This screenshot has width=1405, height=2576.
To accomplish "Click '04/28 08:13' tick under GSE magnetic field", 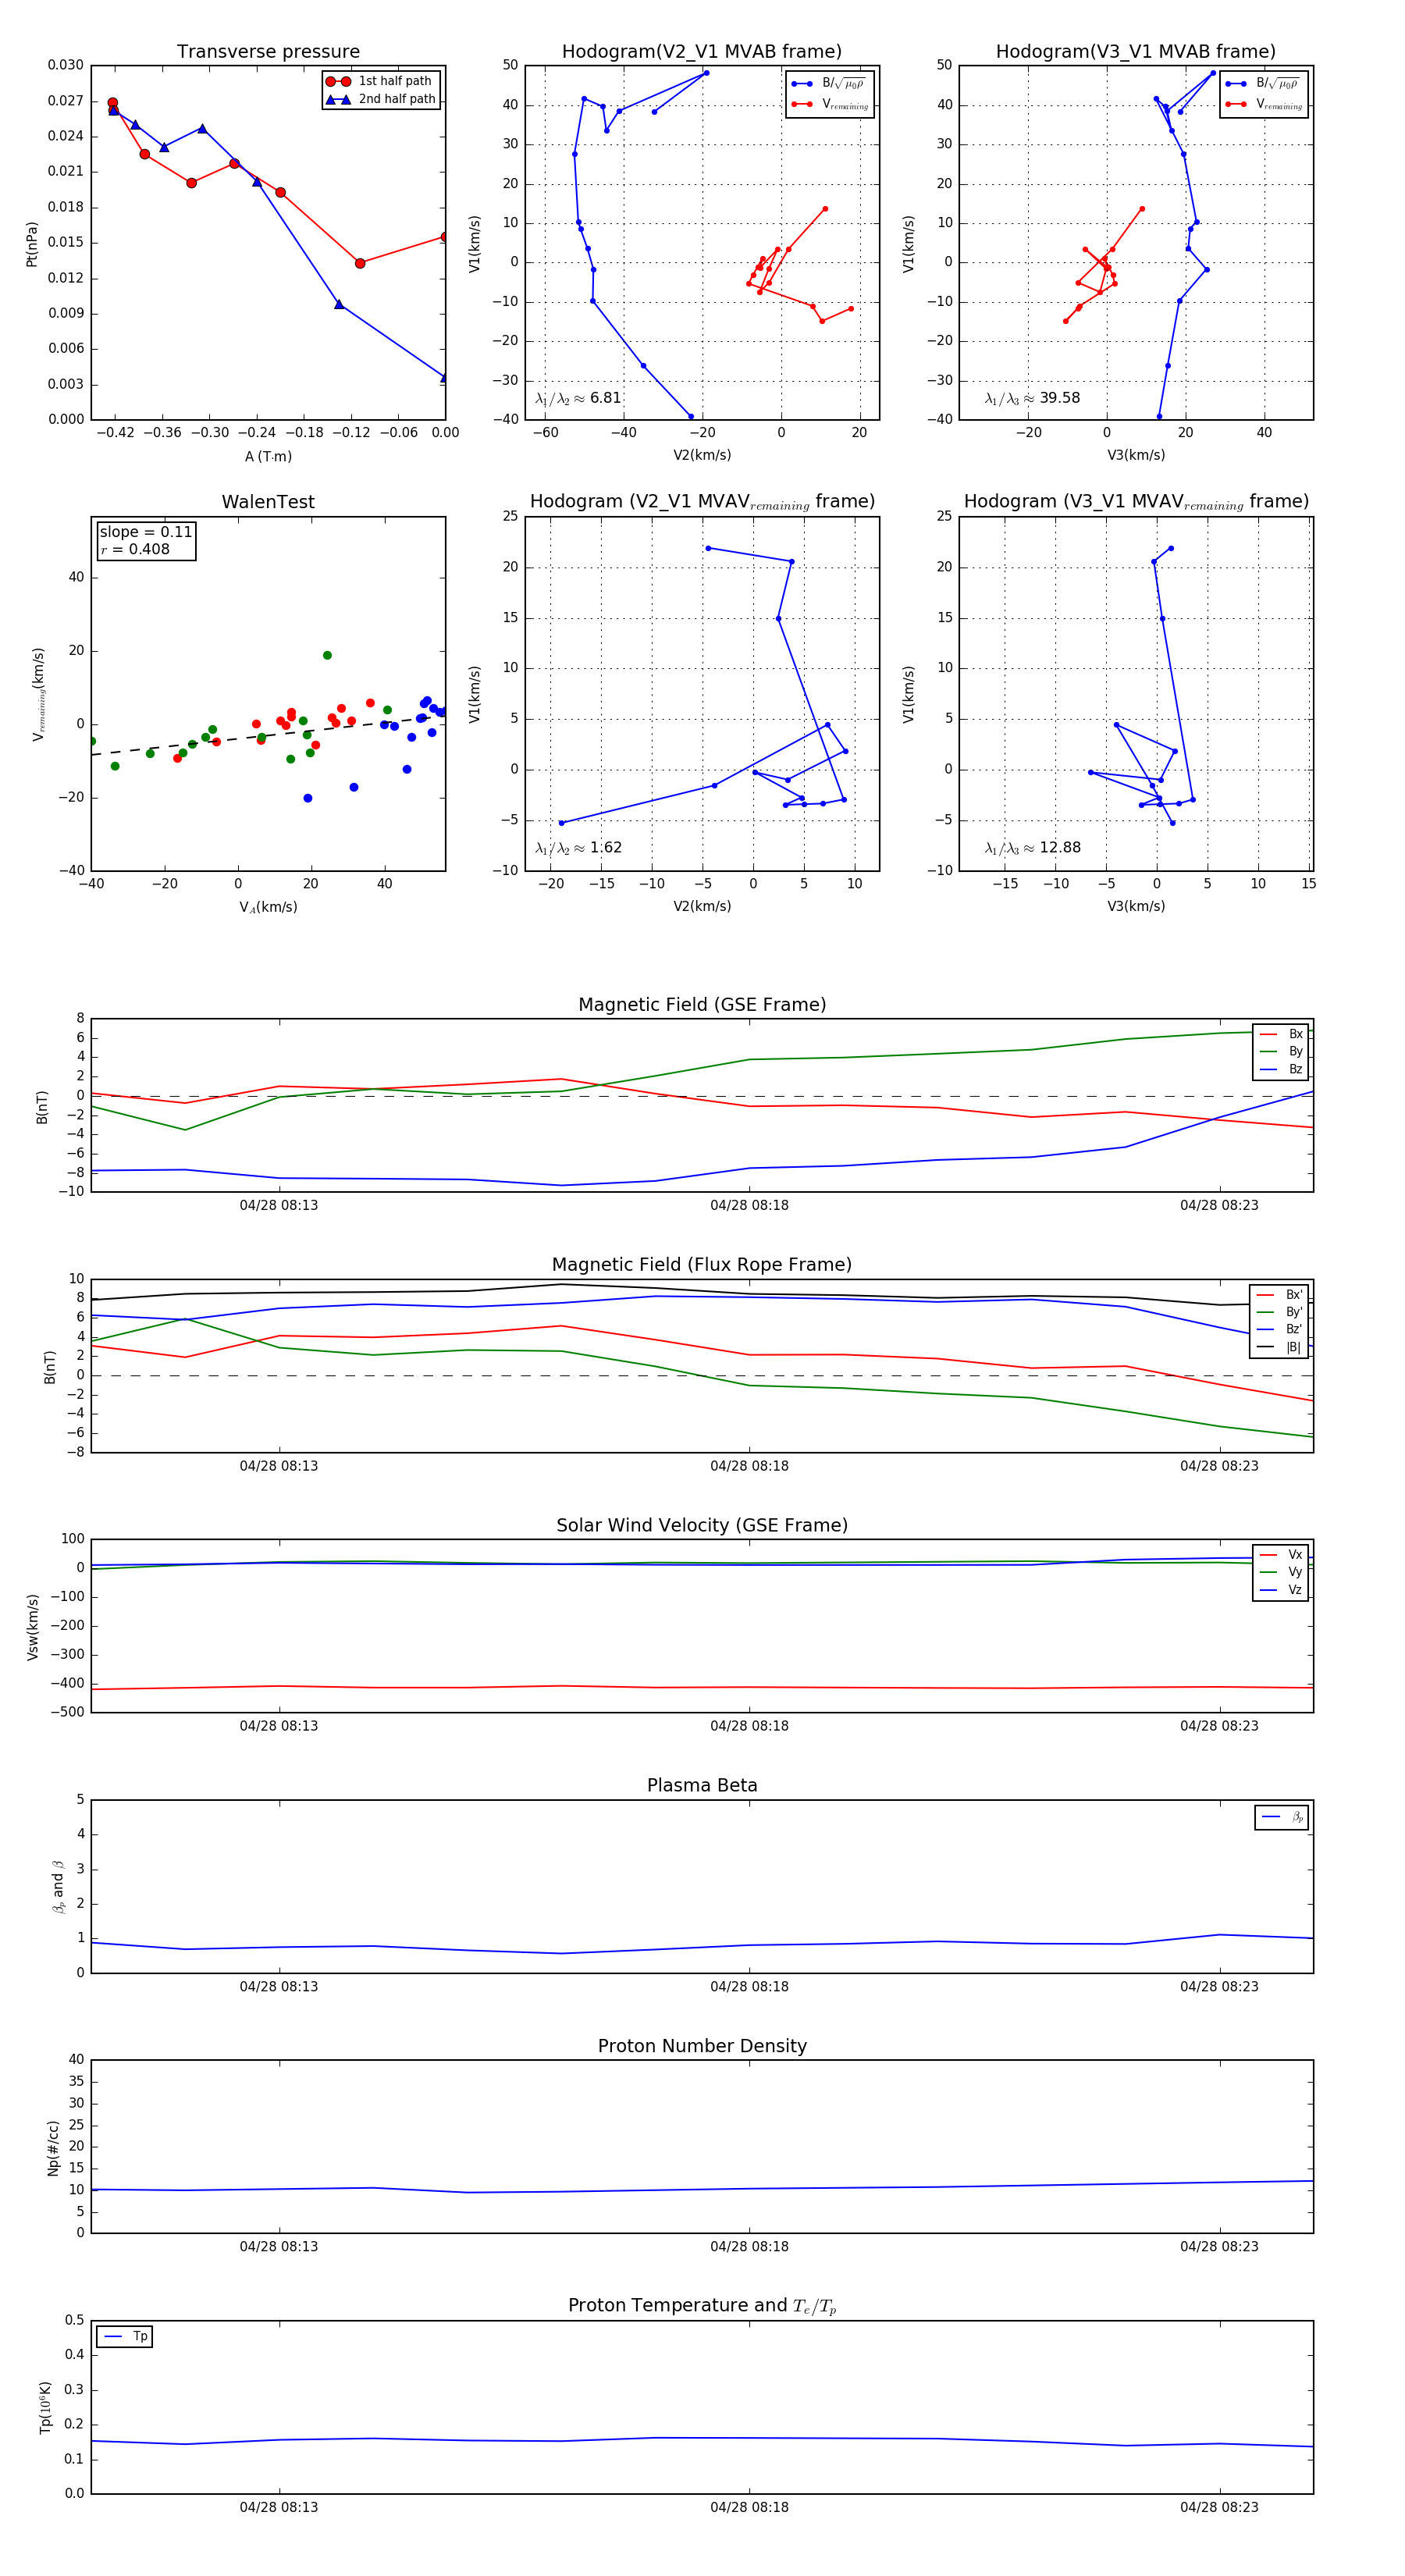I will (x=279, y=1205).
